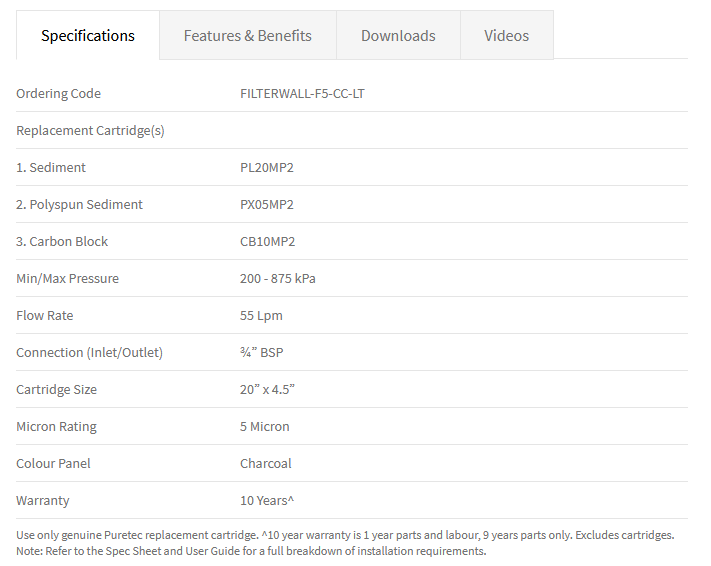Click the CB10MP2 carbon block code

(x=268, y=241)
